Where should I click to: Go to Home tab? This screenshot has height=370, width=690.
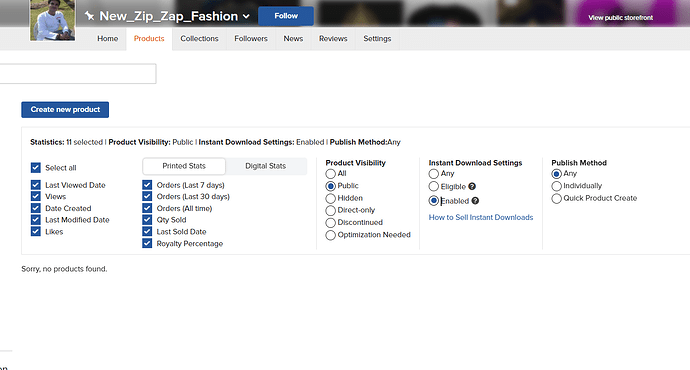(x=107, y=39)
